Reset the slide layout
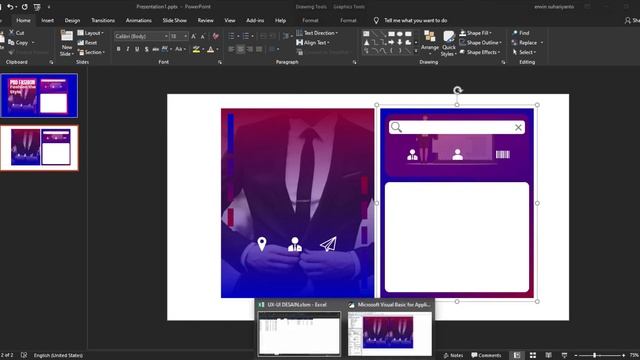 [87, 42]
